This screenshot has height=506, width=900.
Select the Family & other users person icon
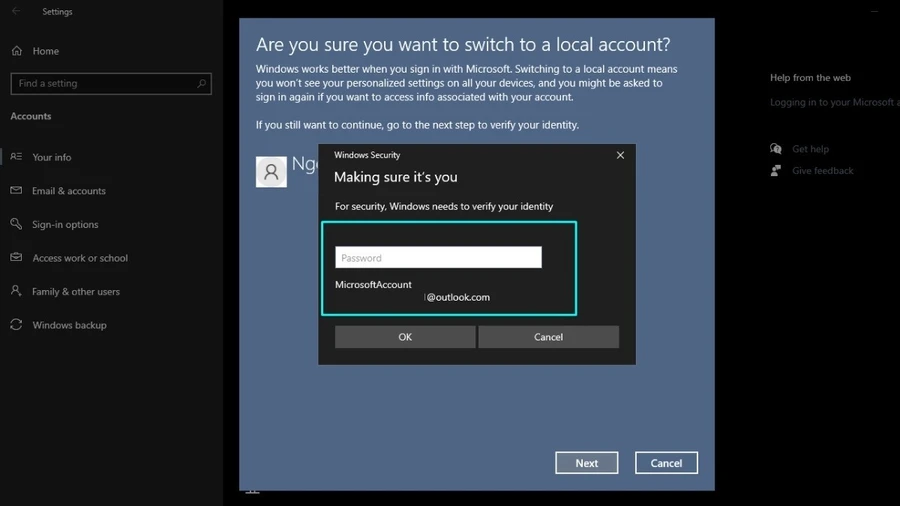[x=16, y=291]
